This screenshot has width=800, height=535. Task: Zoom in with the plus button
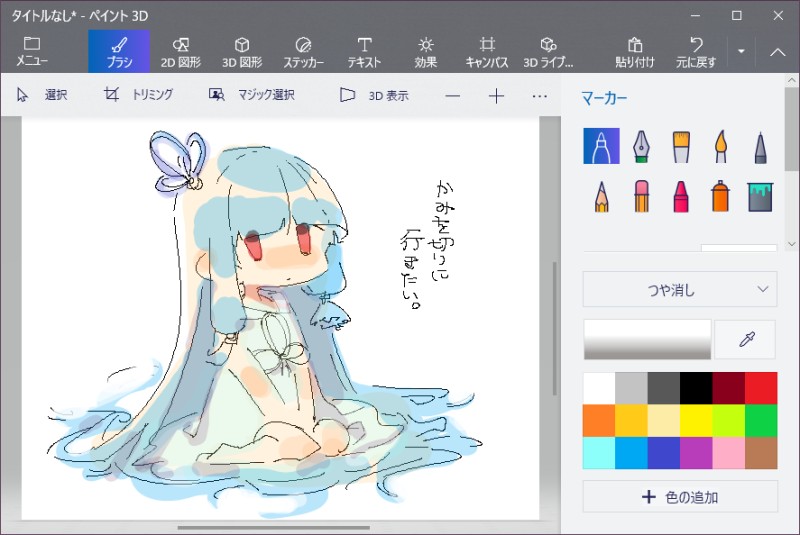pos(496,96)
